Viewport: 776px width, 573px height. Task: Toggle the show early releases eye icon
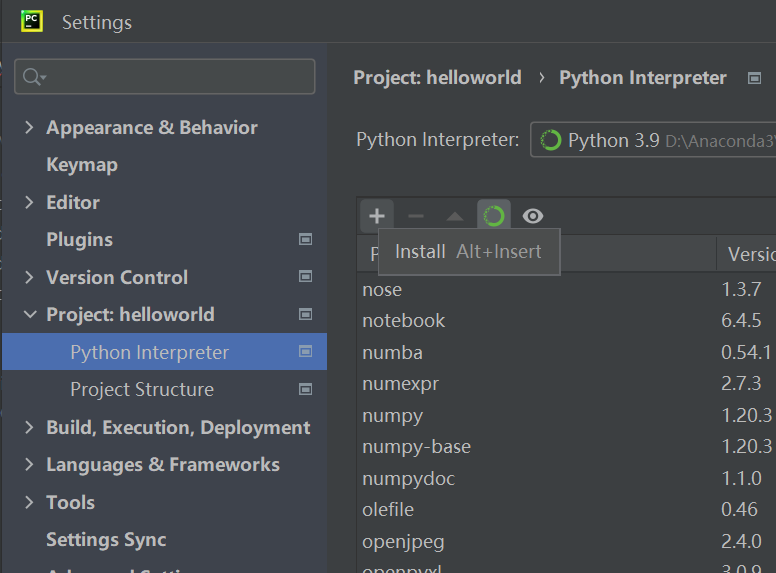(x=533, y=216)
